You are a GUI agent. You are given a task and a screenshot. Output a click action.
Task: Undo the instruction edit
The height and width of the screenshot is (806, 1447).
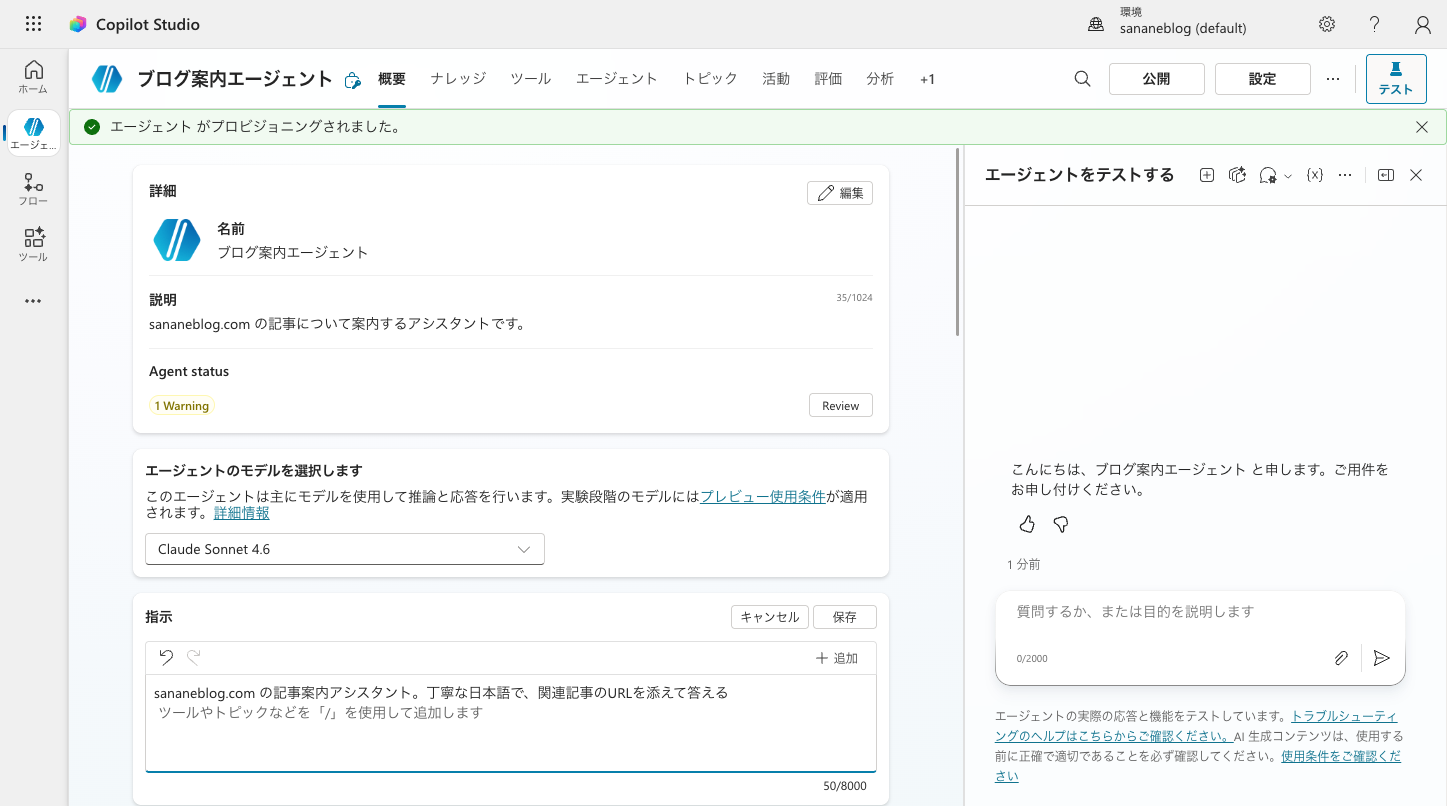[166, 657]
